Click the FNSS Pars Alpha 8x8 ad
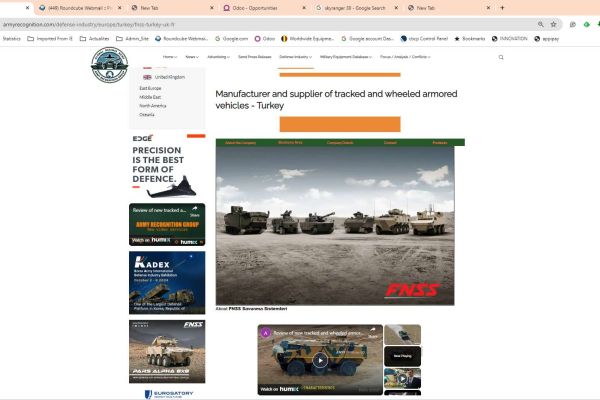This screenshot has width=600, height=400. click(167, 351)
